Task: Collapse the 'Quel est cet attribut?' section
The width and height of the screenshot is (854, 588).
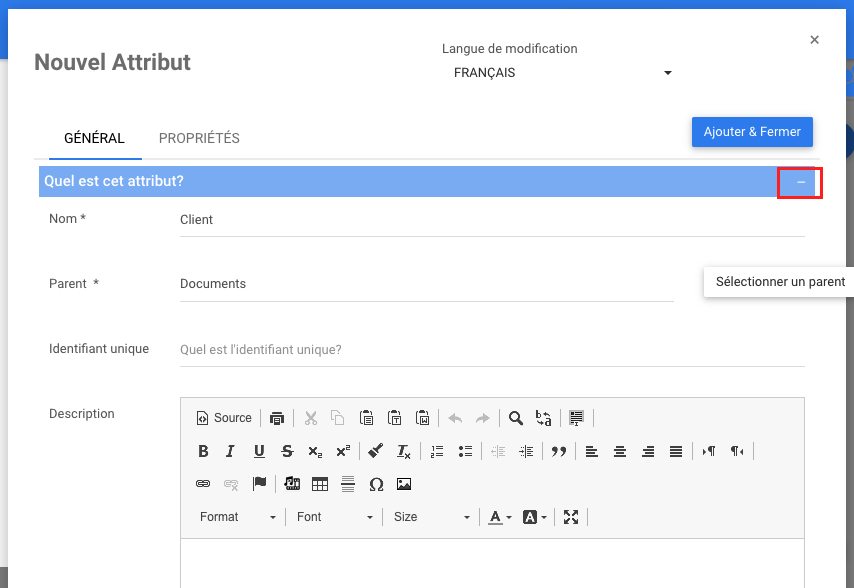Action: 800,182
